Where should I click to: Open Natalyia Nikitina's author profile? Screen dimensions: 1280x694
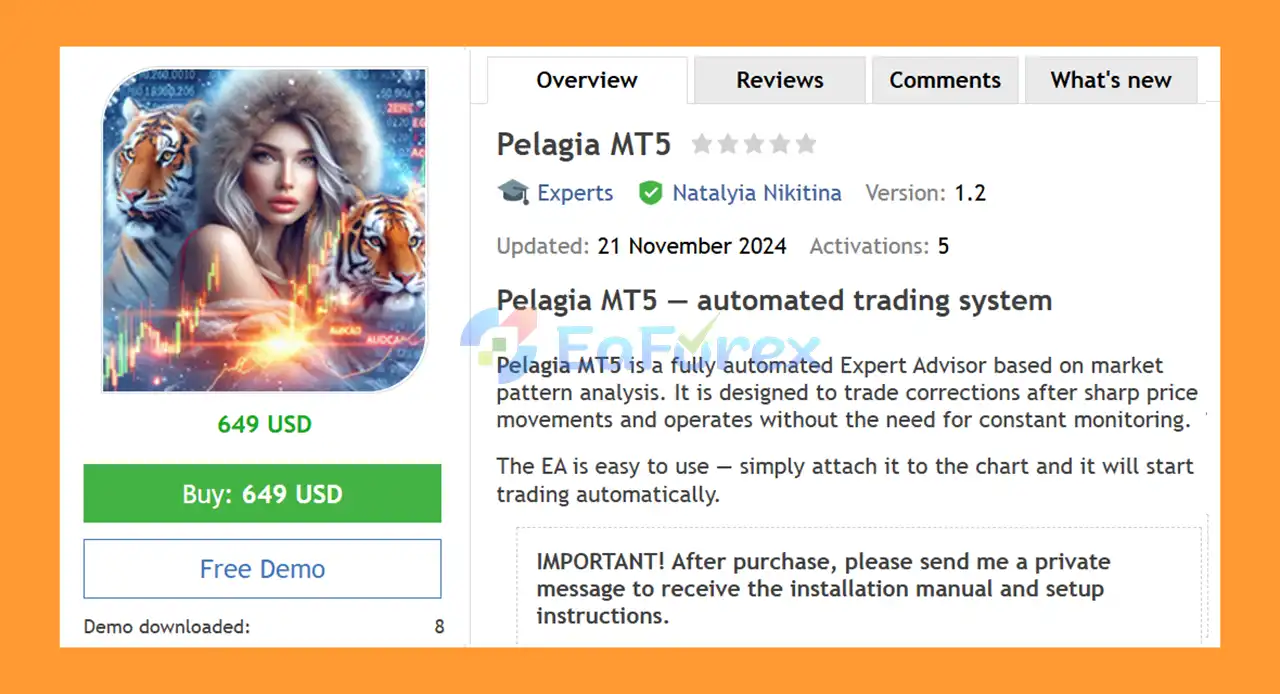[756, 192]
